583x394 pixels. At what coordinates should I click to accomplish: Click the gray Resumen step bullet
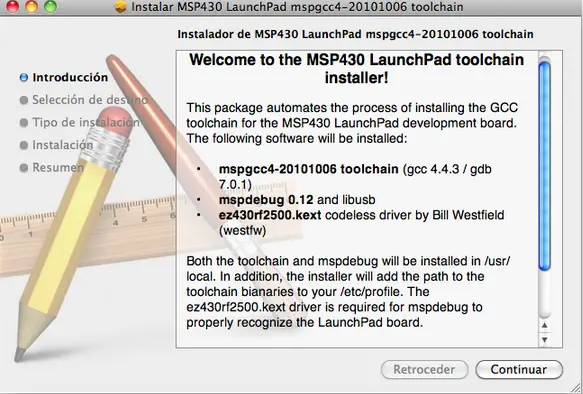point(23,168)
